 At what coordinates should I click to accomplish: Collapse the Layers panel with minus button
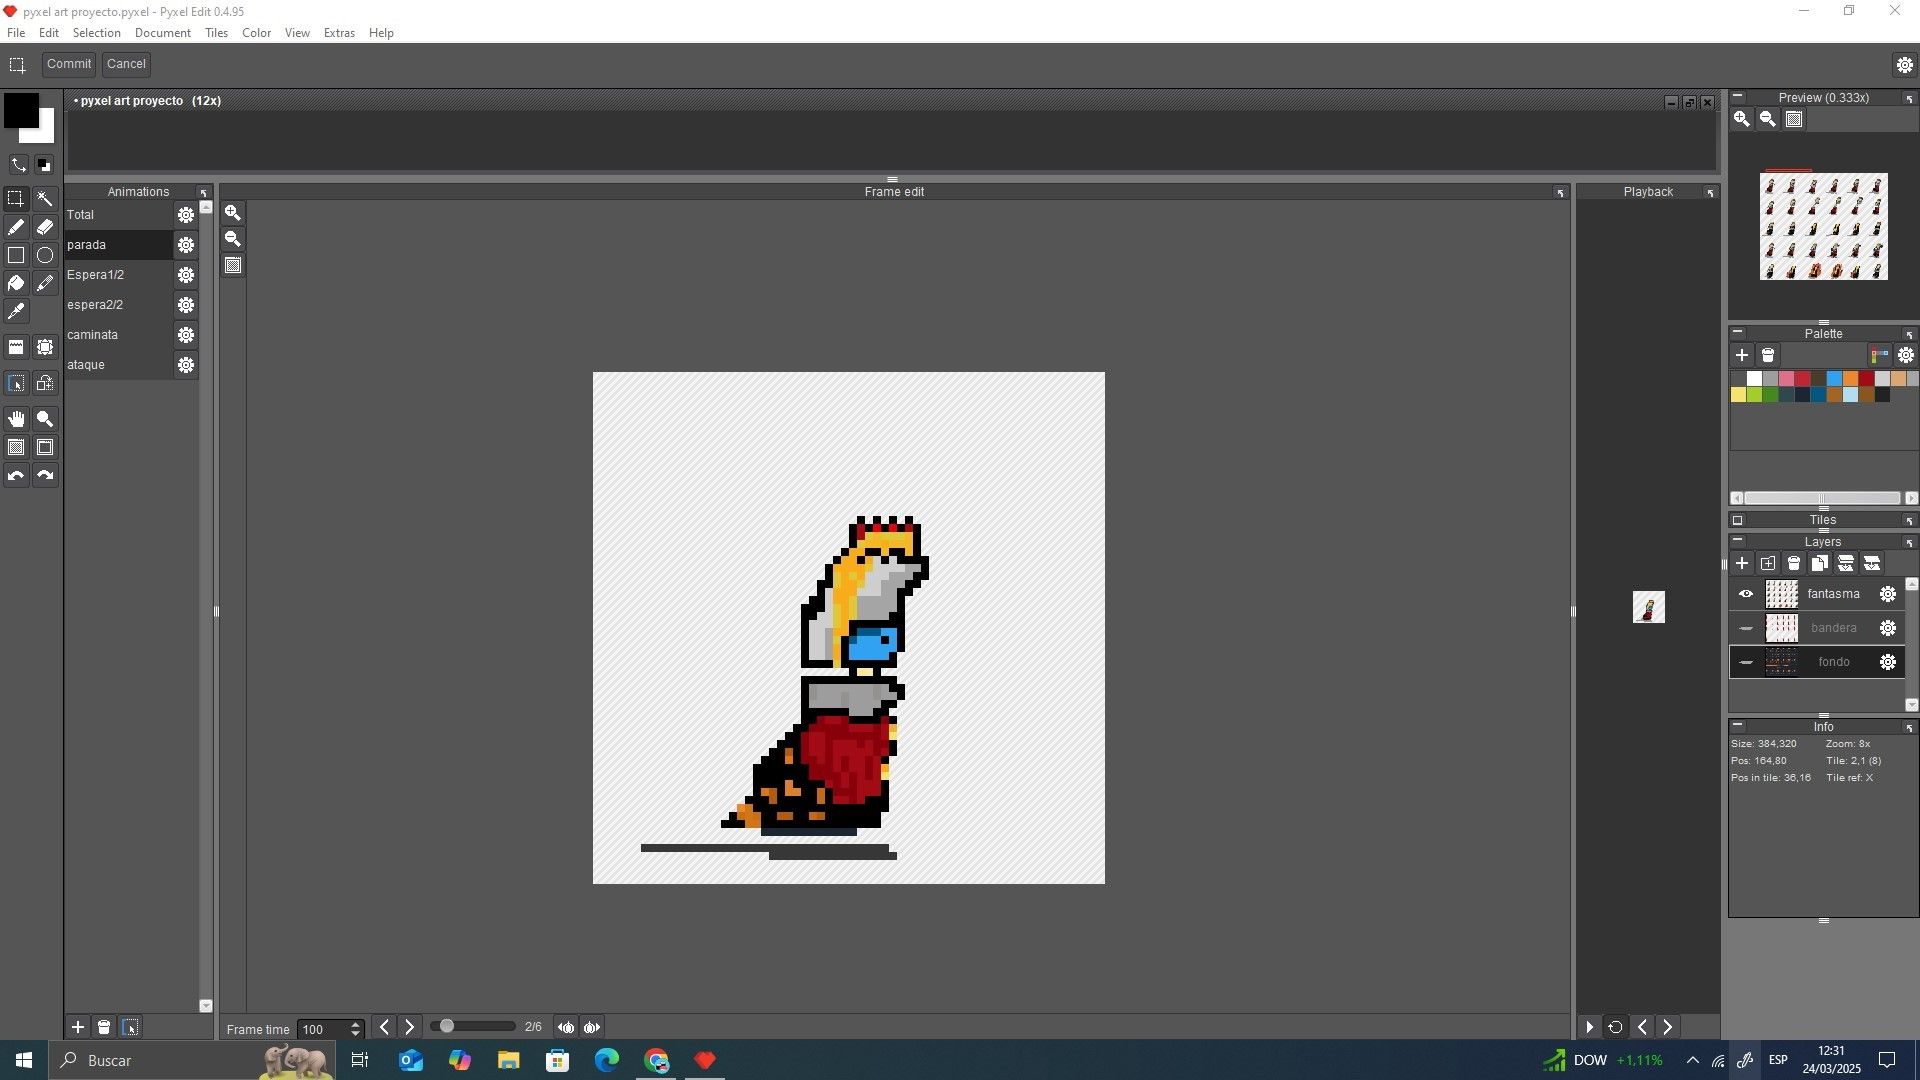coord(1738,541)
